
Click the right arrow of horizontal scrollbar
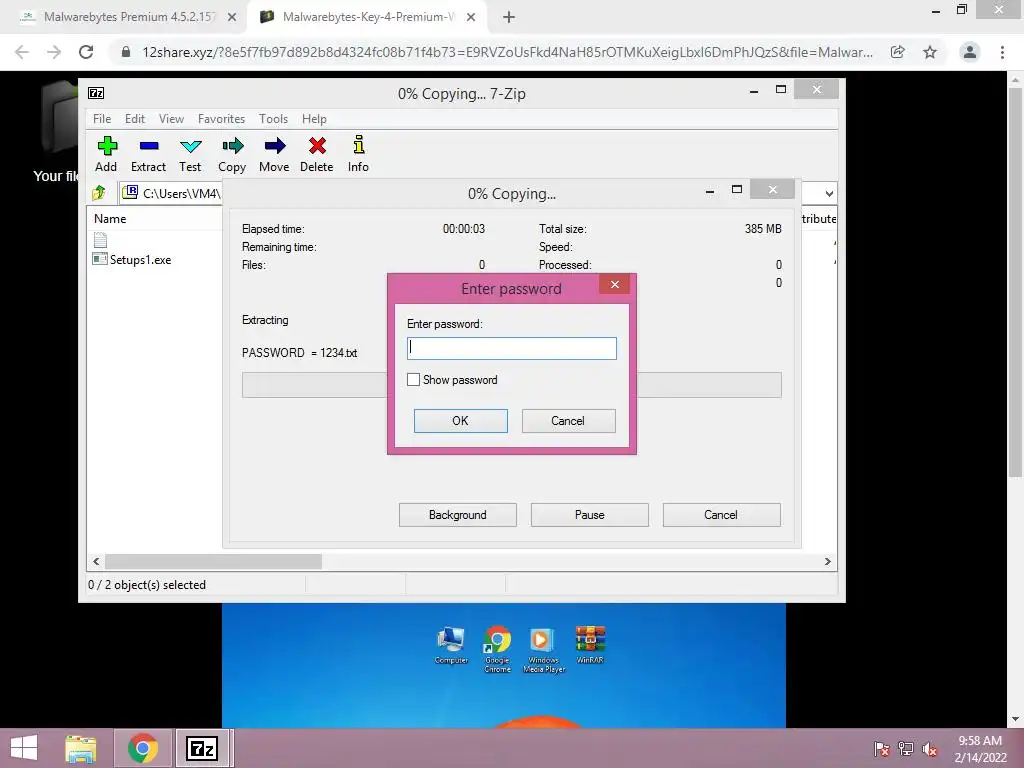(x=827, y=562)
